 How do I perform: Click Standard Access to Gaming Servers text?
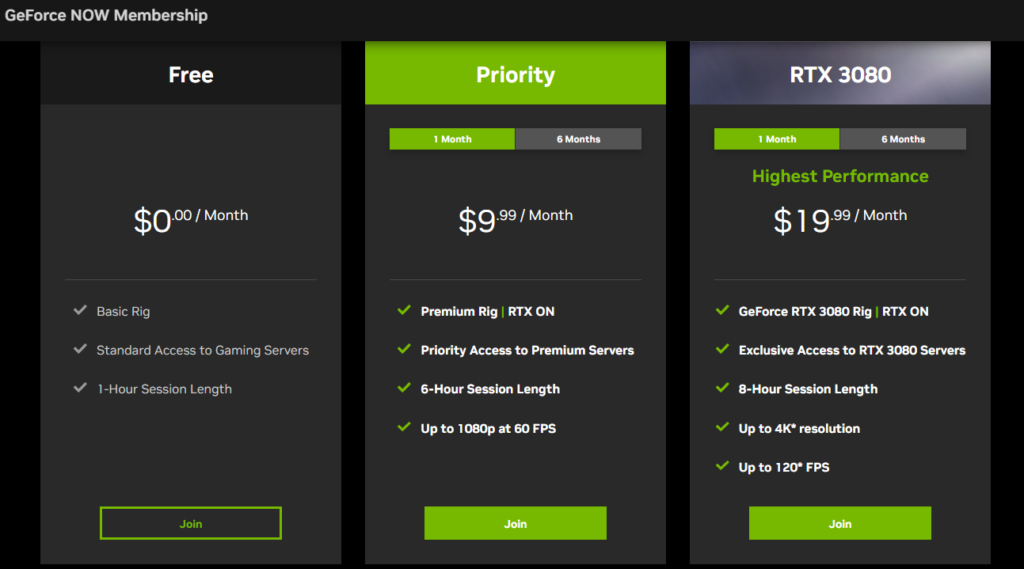coord(202,350)
